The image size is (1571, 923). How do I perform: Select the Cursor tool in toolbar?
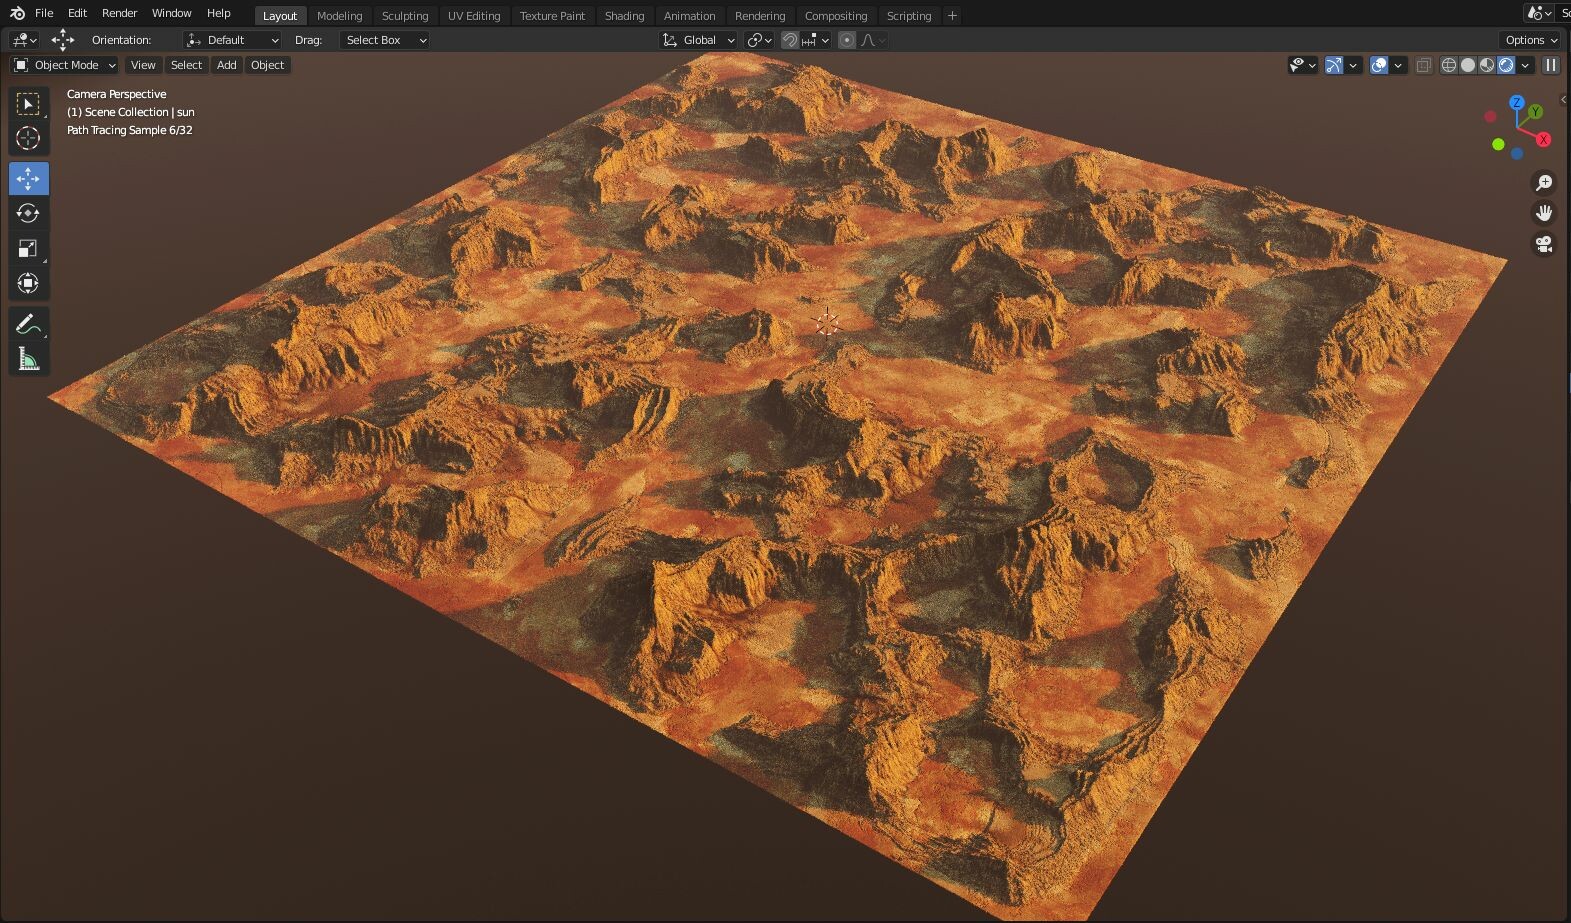click(28, 138)
